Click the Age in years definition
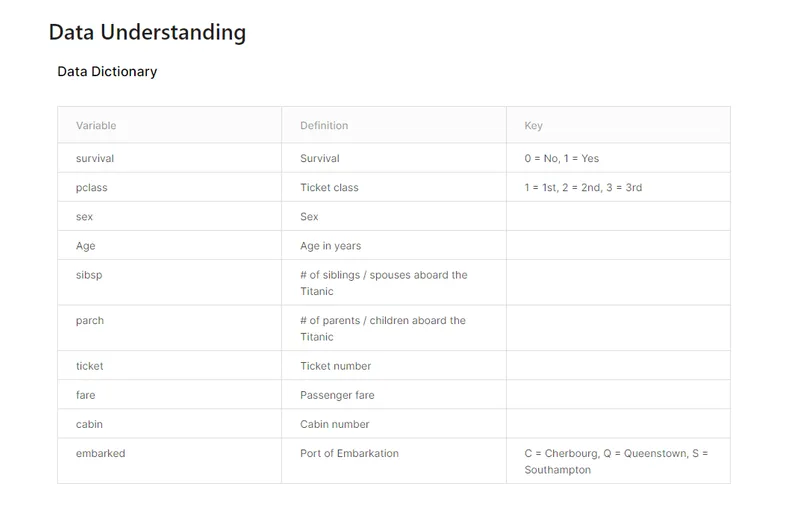The height and width of the screenshot is (510, 800). 331,246
